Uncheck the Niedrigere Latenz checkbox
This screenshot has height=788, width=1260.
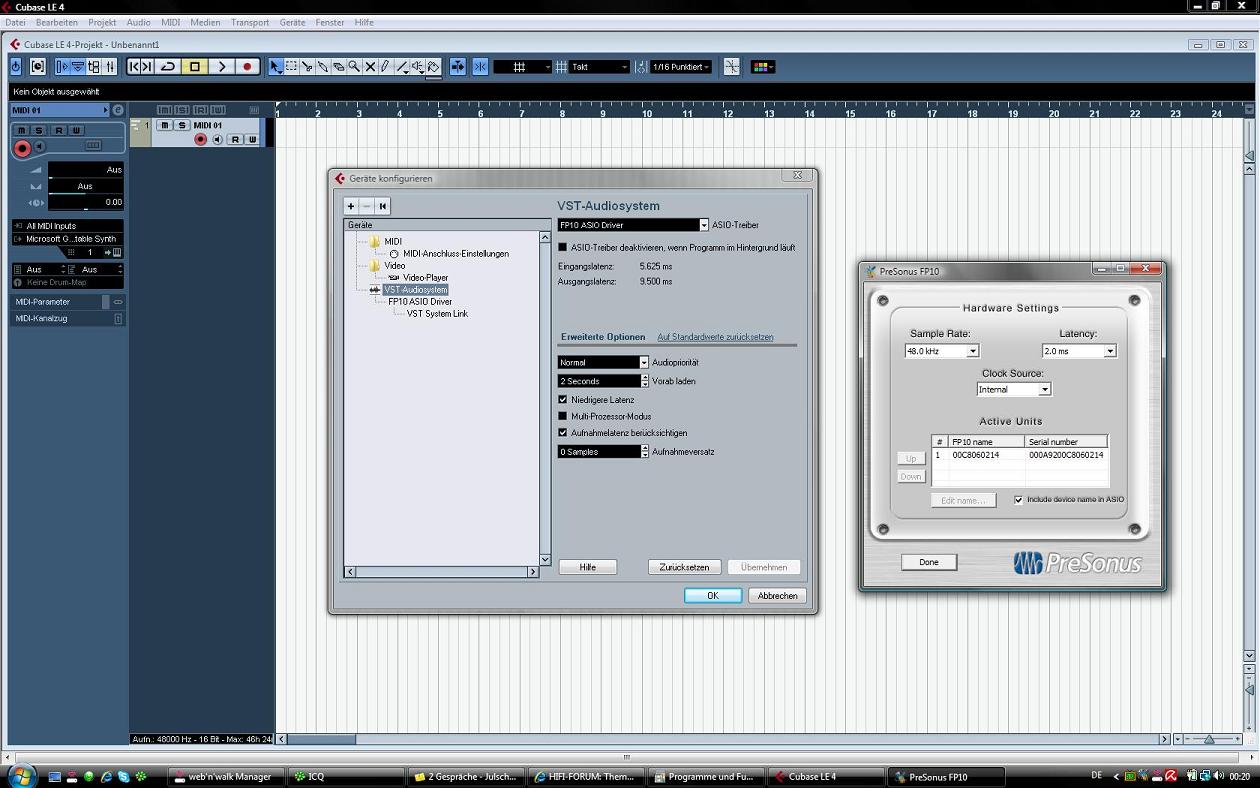pyautogui.click(x=562, y=399)
